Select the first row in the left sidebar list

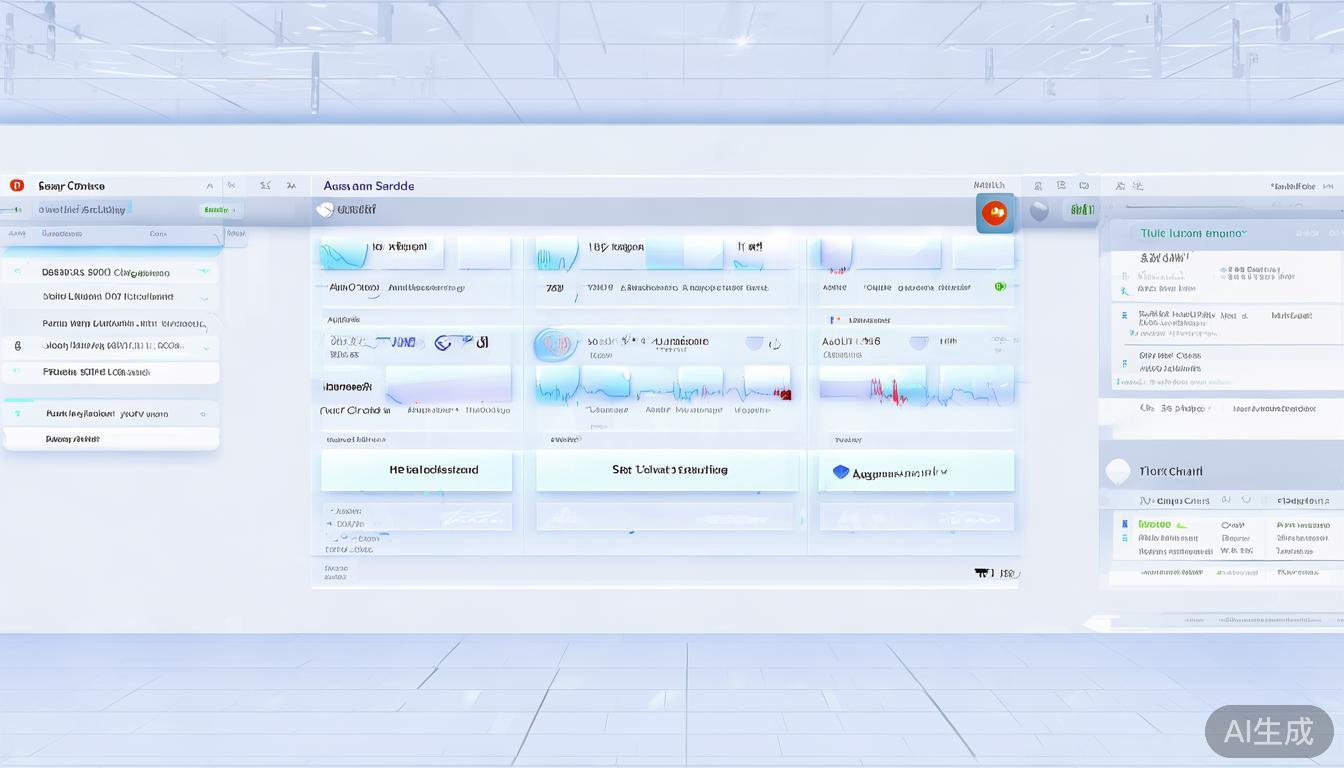(x=110, y=272)
